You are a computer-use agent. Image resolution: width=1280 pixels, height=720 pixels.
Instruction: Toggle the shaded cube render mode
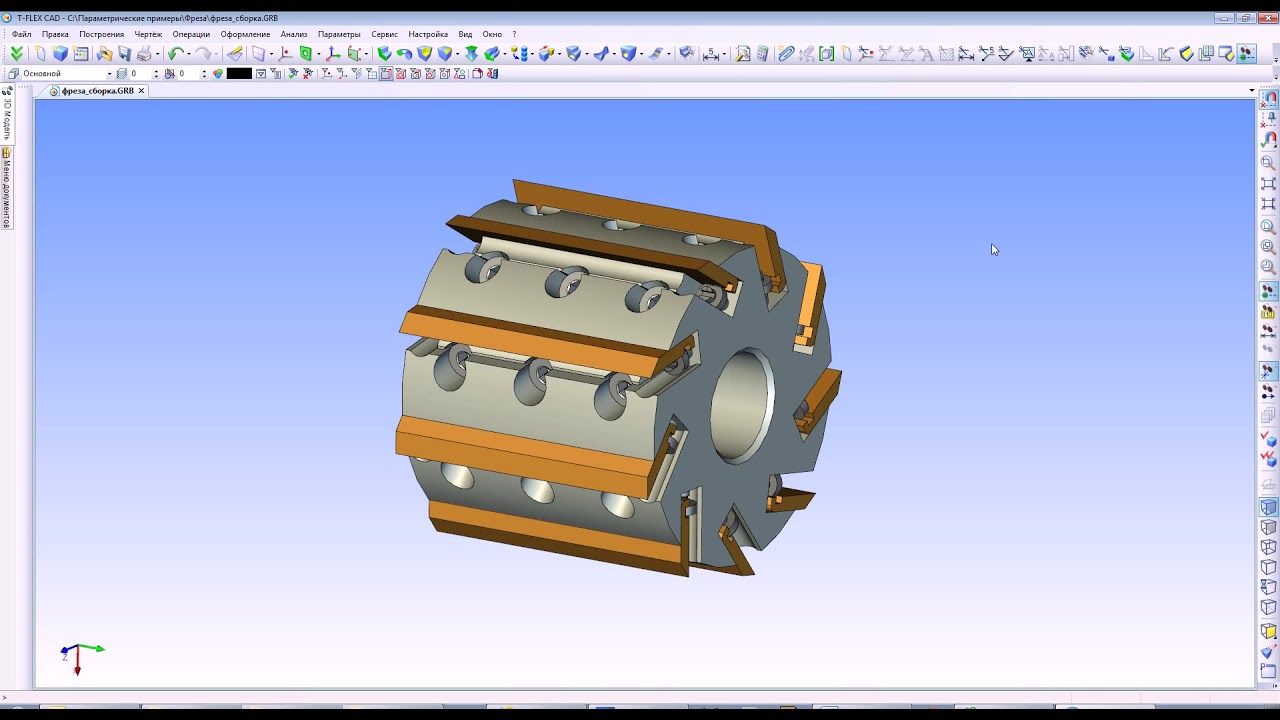[1268, 508]
